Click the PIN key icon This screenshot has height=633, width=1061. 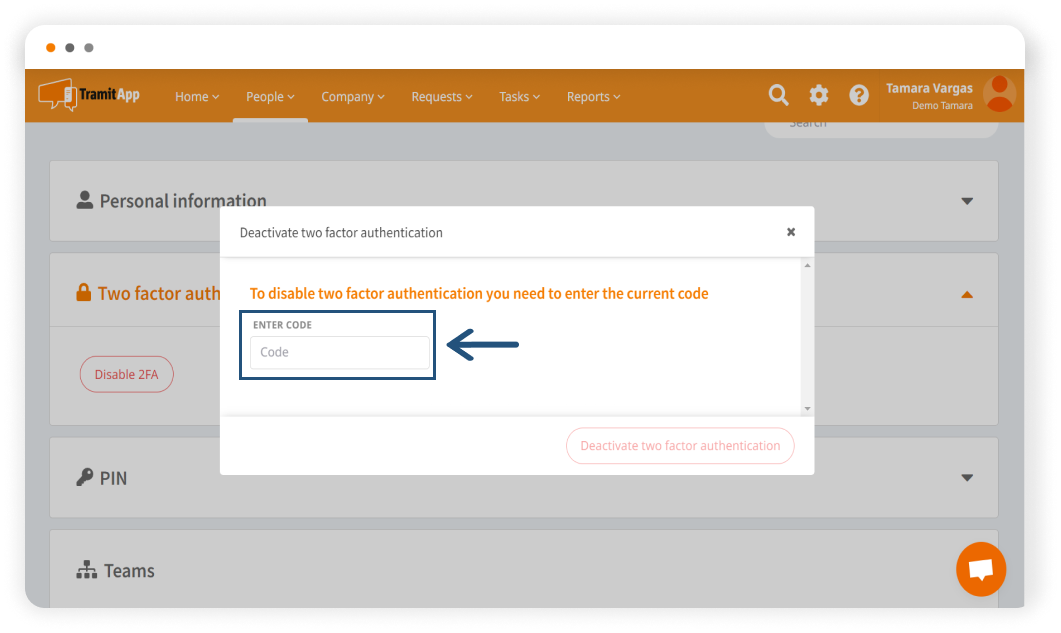[85, 477]
